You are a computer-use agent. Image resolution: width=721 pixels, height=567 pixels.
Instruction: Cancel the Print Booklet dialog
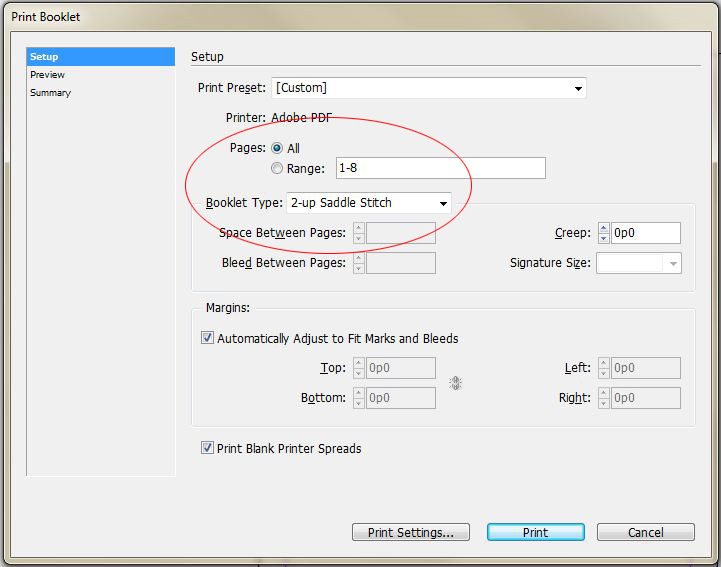coord(645,532)
